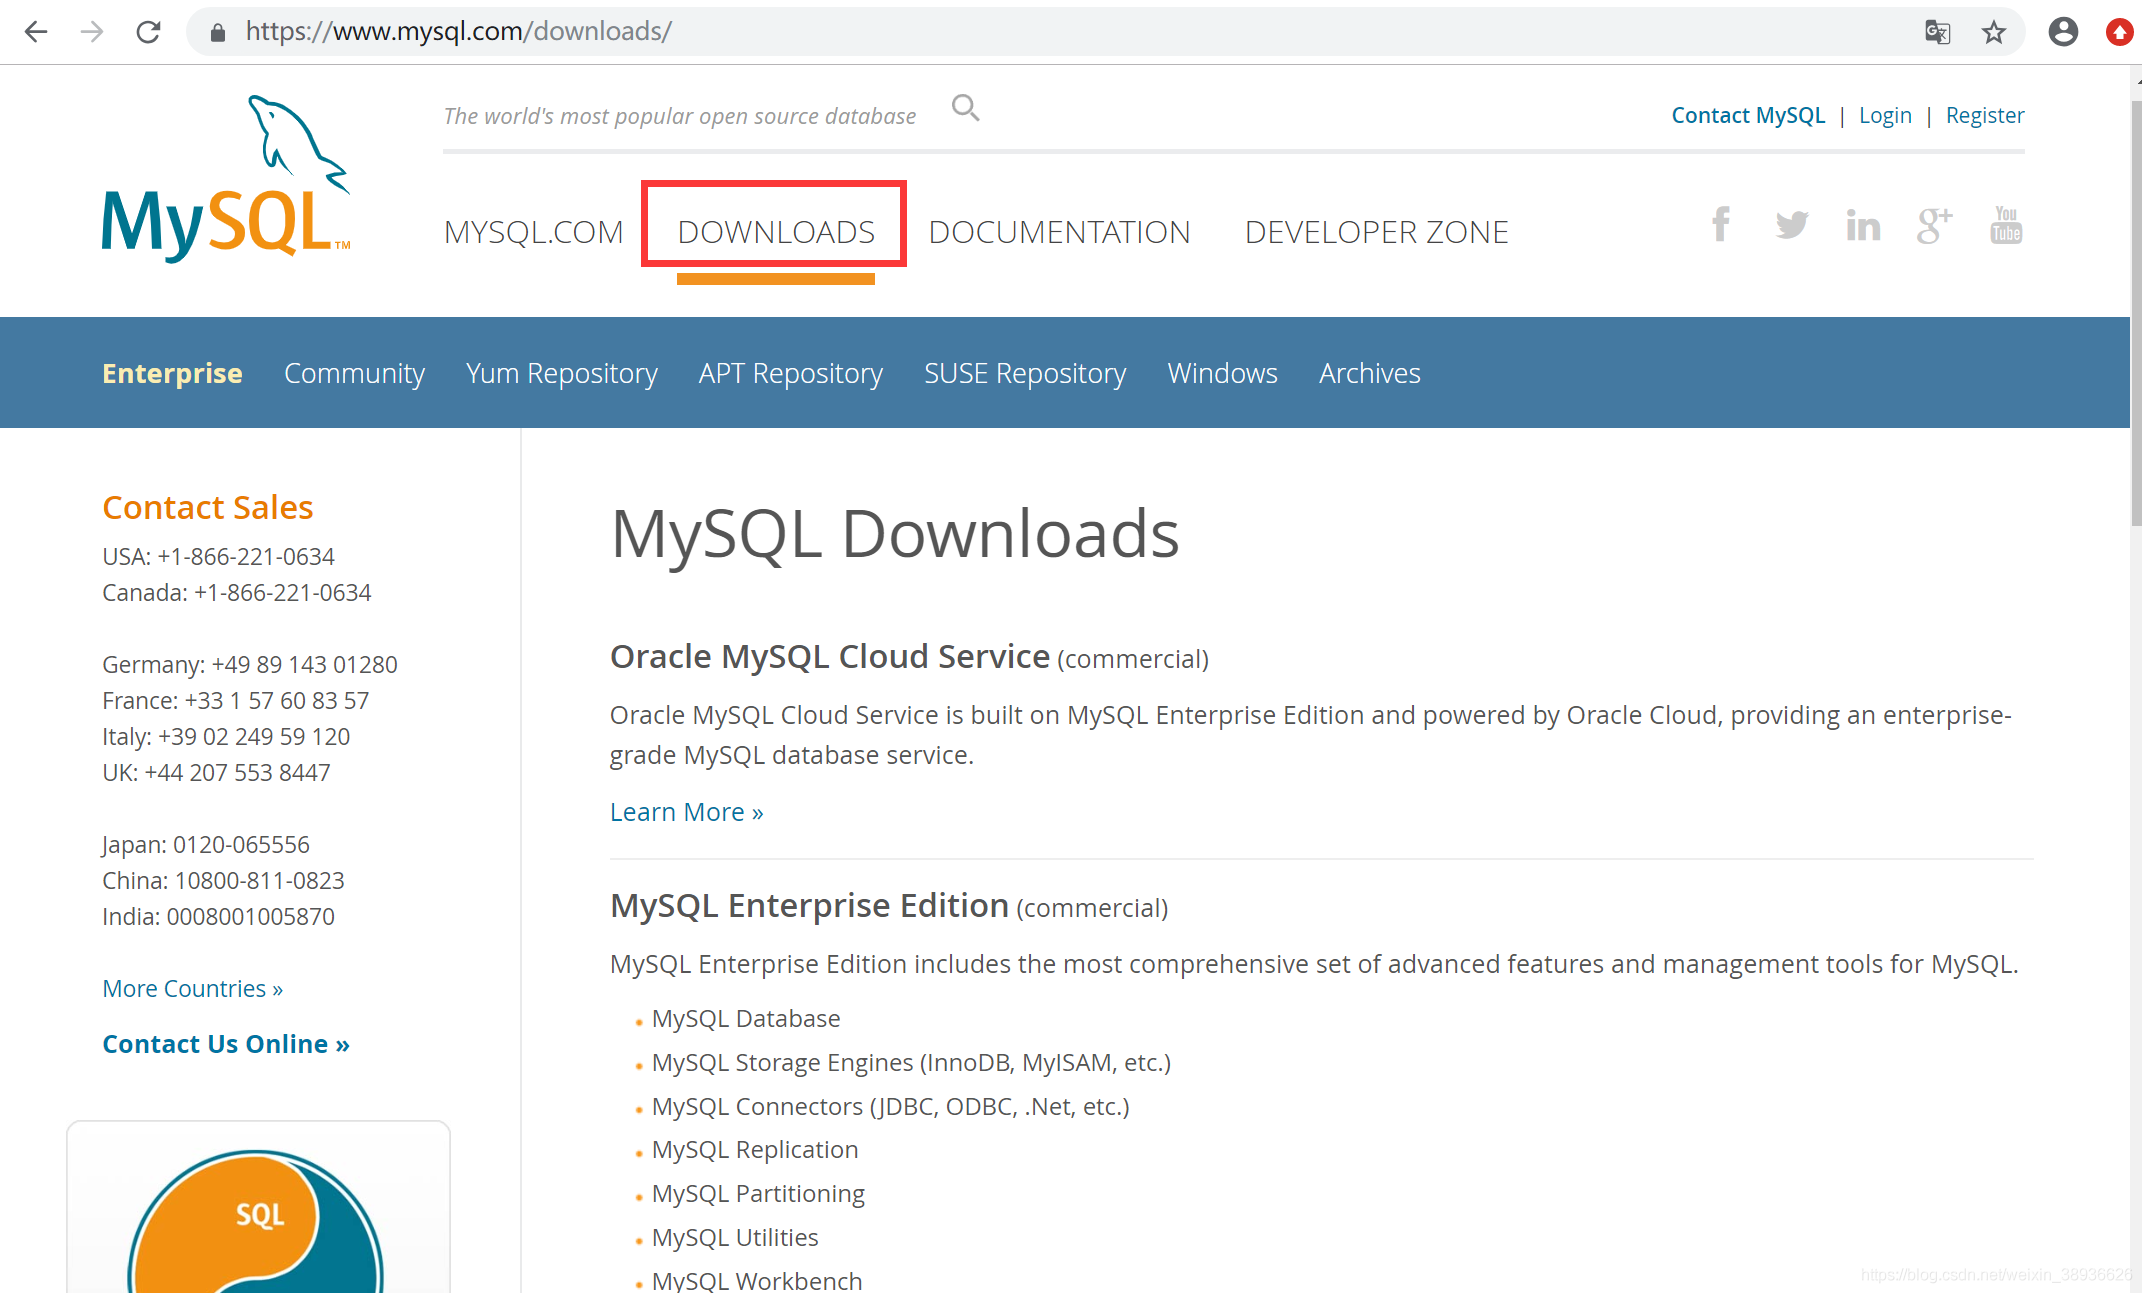Click MySQL Storage Engines list item
2142x1293 pixels.
coord(911,1062)
